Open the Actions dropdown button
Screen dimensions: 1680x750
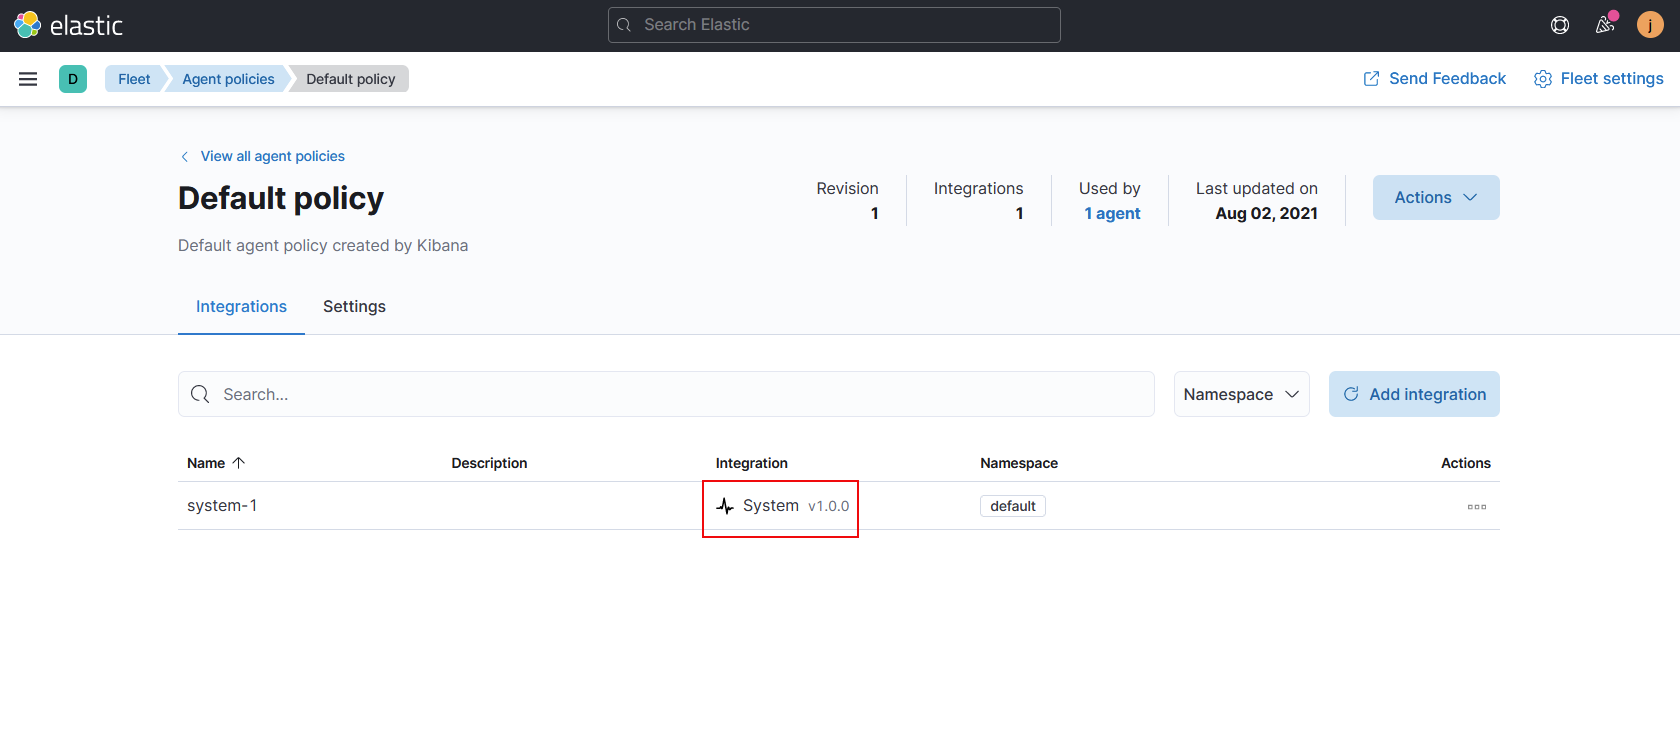(1436, 197)
